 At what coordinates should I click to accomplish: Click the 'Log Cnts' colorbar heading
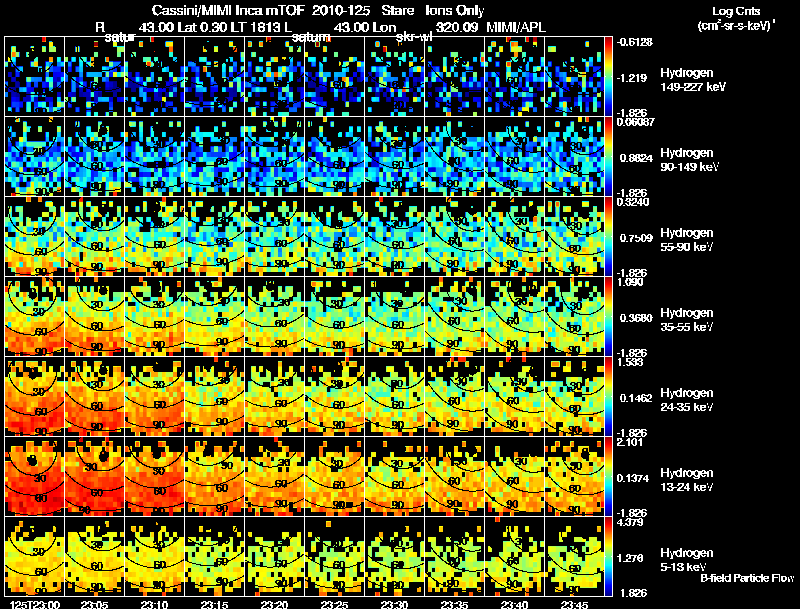pyautogui.click(x=736, y=11)
